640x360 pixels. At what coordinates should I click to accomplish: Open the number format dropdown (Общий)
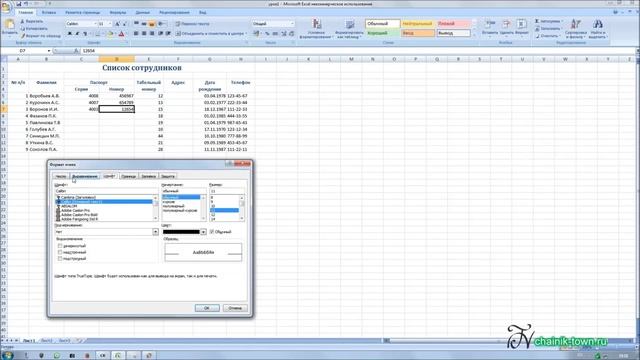tap(292, 24)
